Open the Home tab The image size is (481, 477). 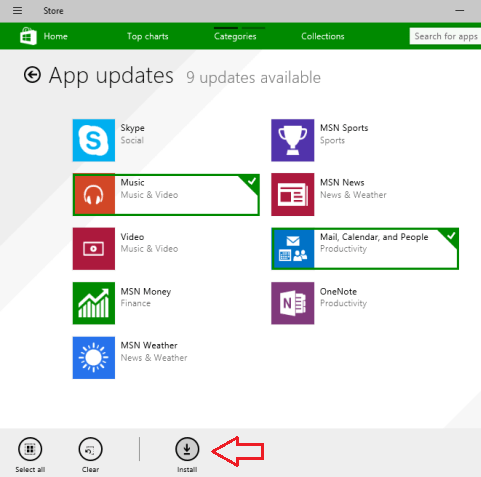tap(56, 36)
